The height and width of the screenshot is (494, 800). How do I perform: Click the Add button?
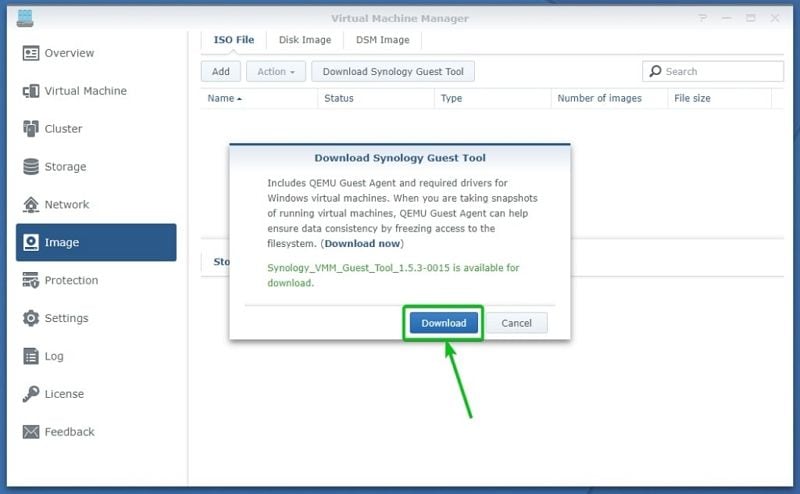click(221, 71)
